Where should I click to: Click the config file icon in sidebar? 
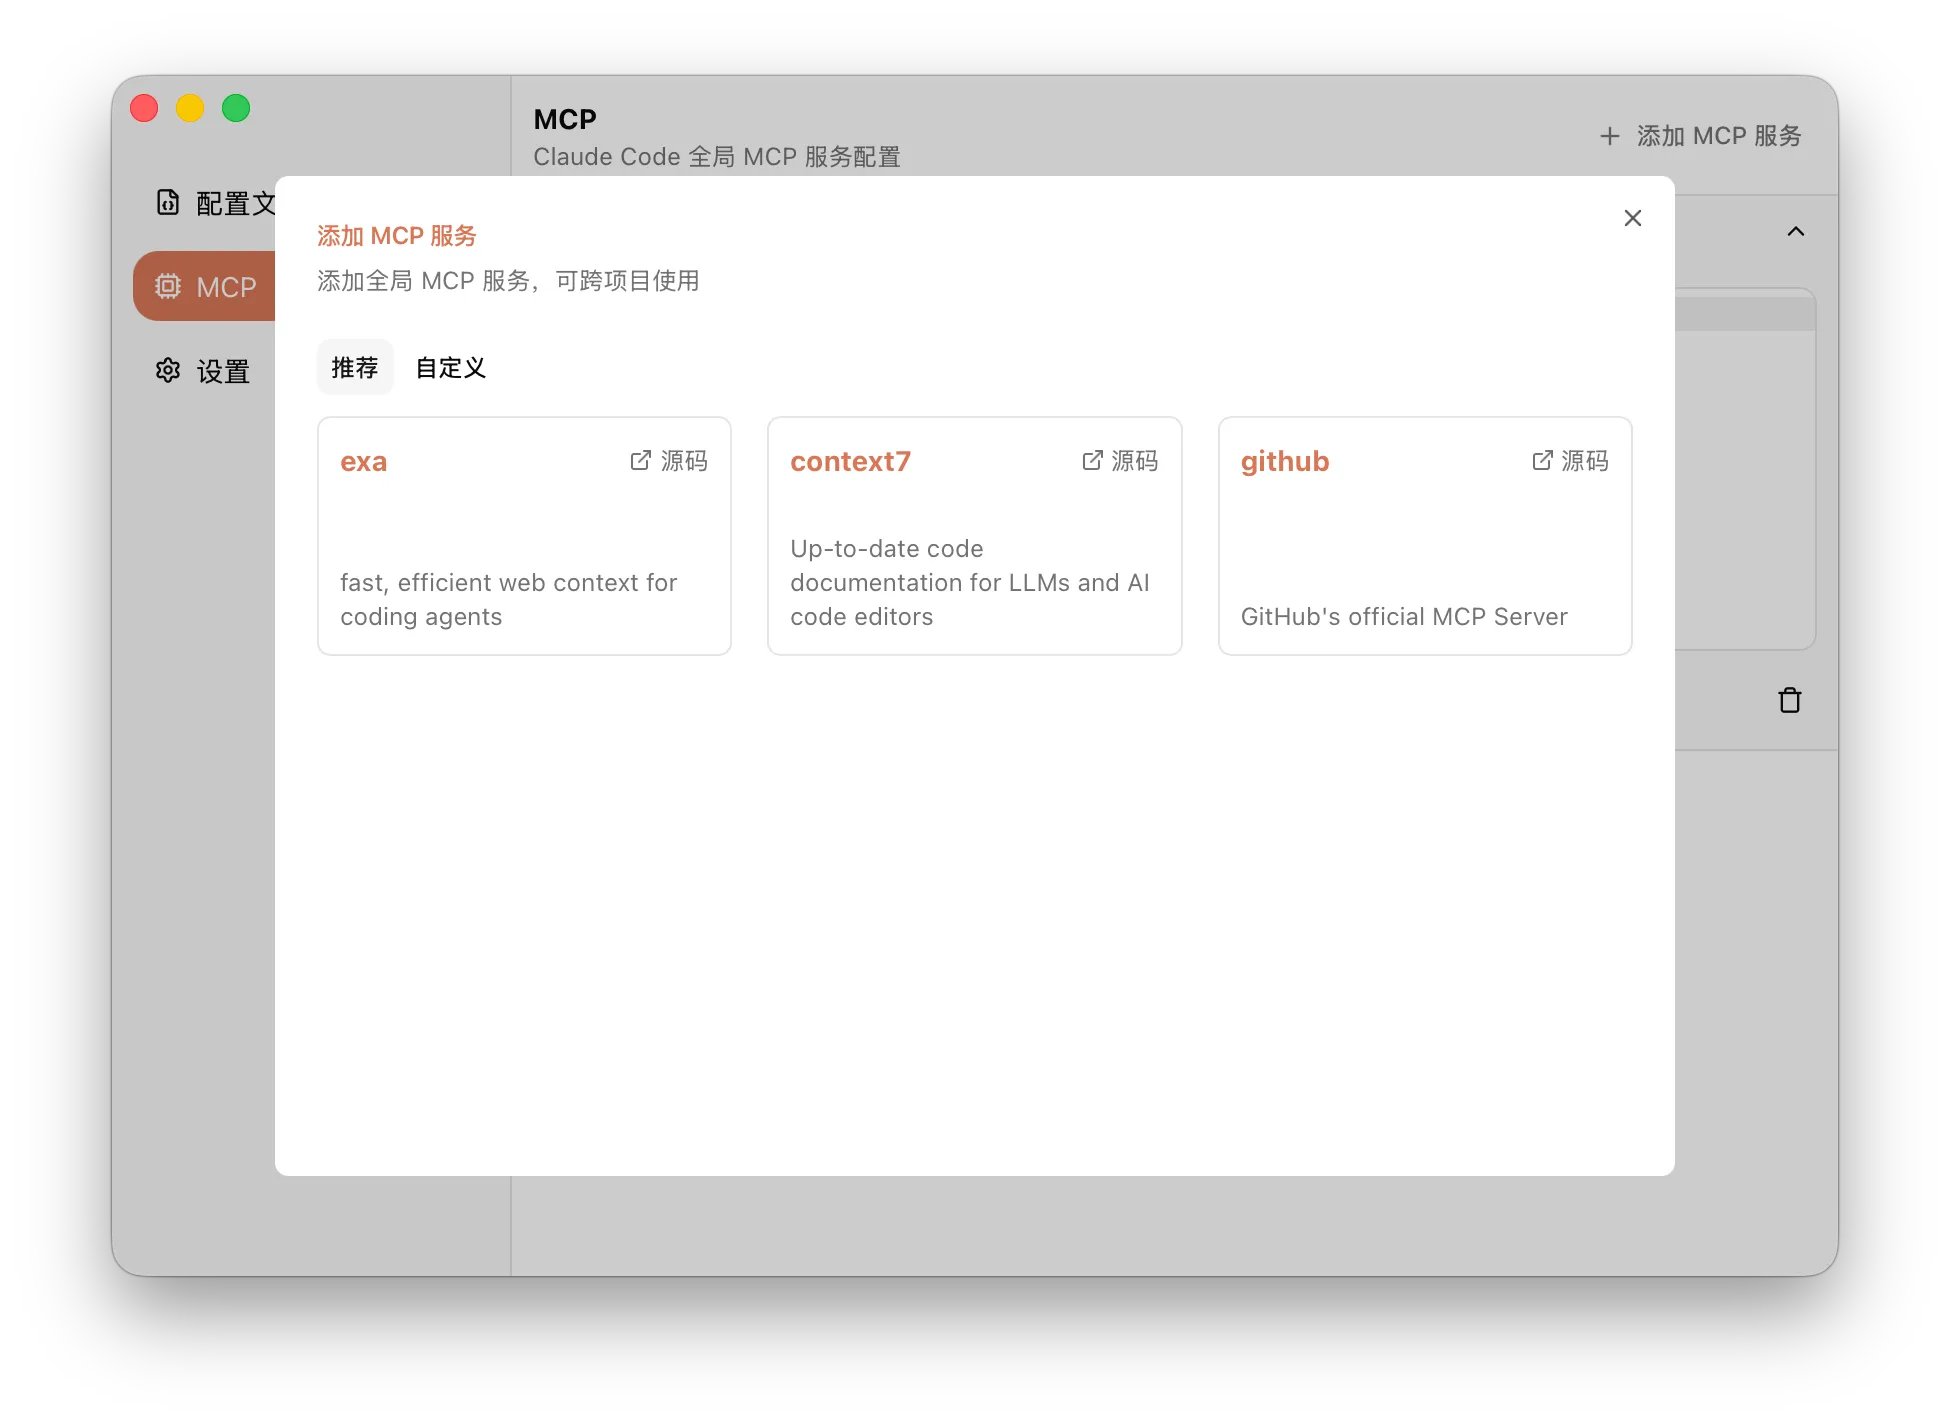point(168,203)
